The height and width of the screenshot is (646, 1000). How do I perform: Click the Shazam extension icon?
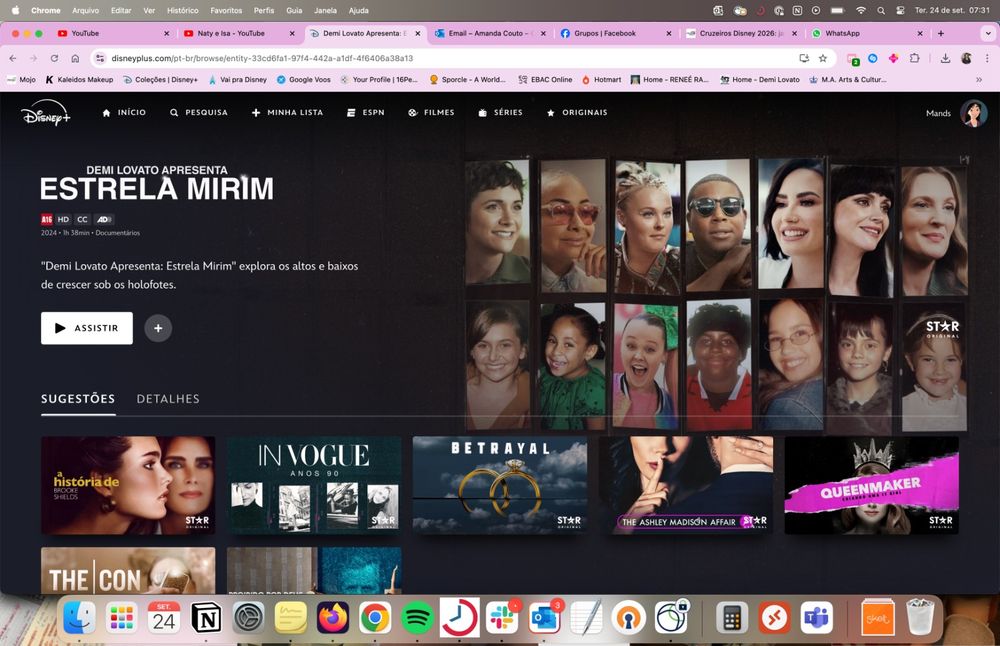(872, 58)
